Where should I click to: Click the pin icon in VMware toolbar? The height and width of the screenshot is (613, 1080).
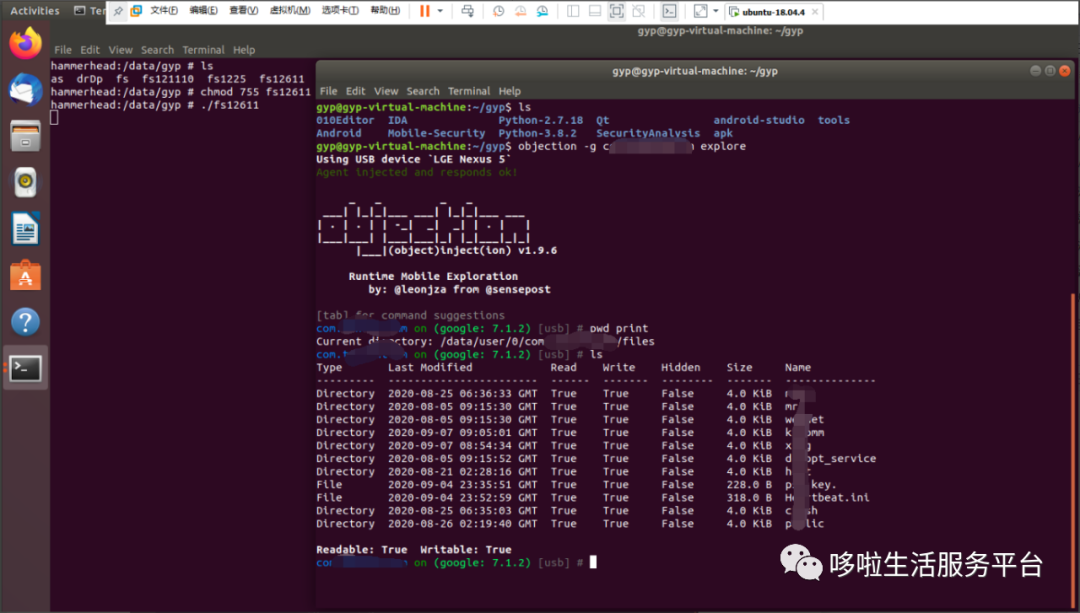coord(118,11)
